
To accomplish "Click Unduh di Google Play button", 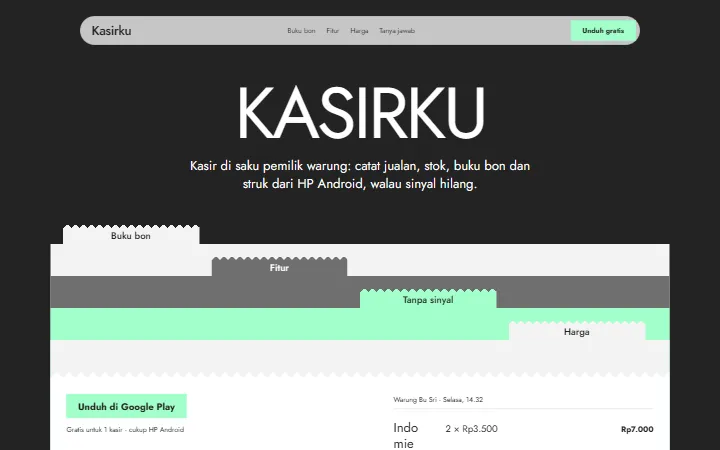I will pos(126,406).
